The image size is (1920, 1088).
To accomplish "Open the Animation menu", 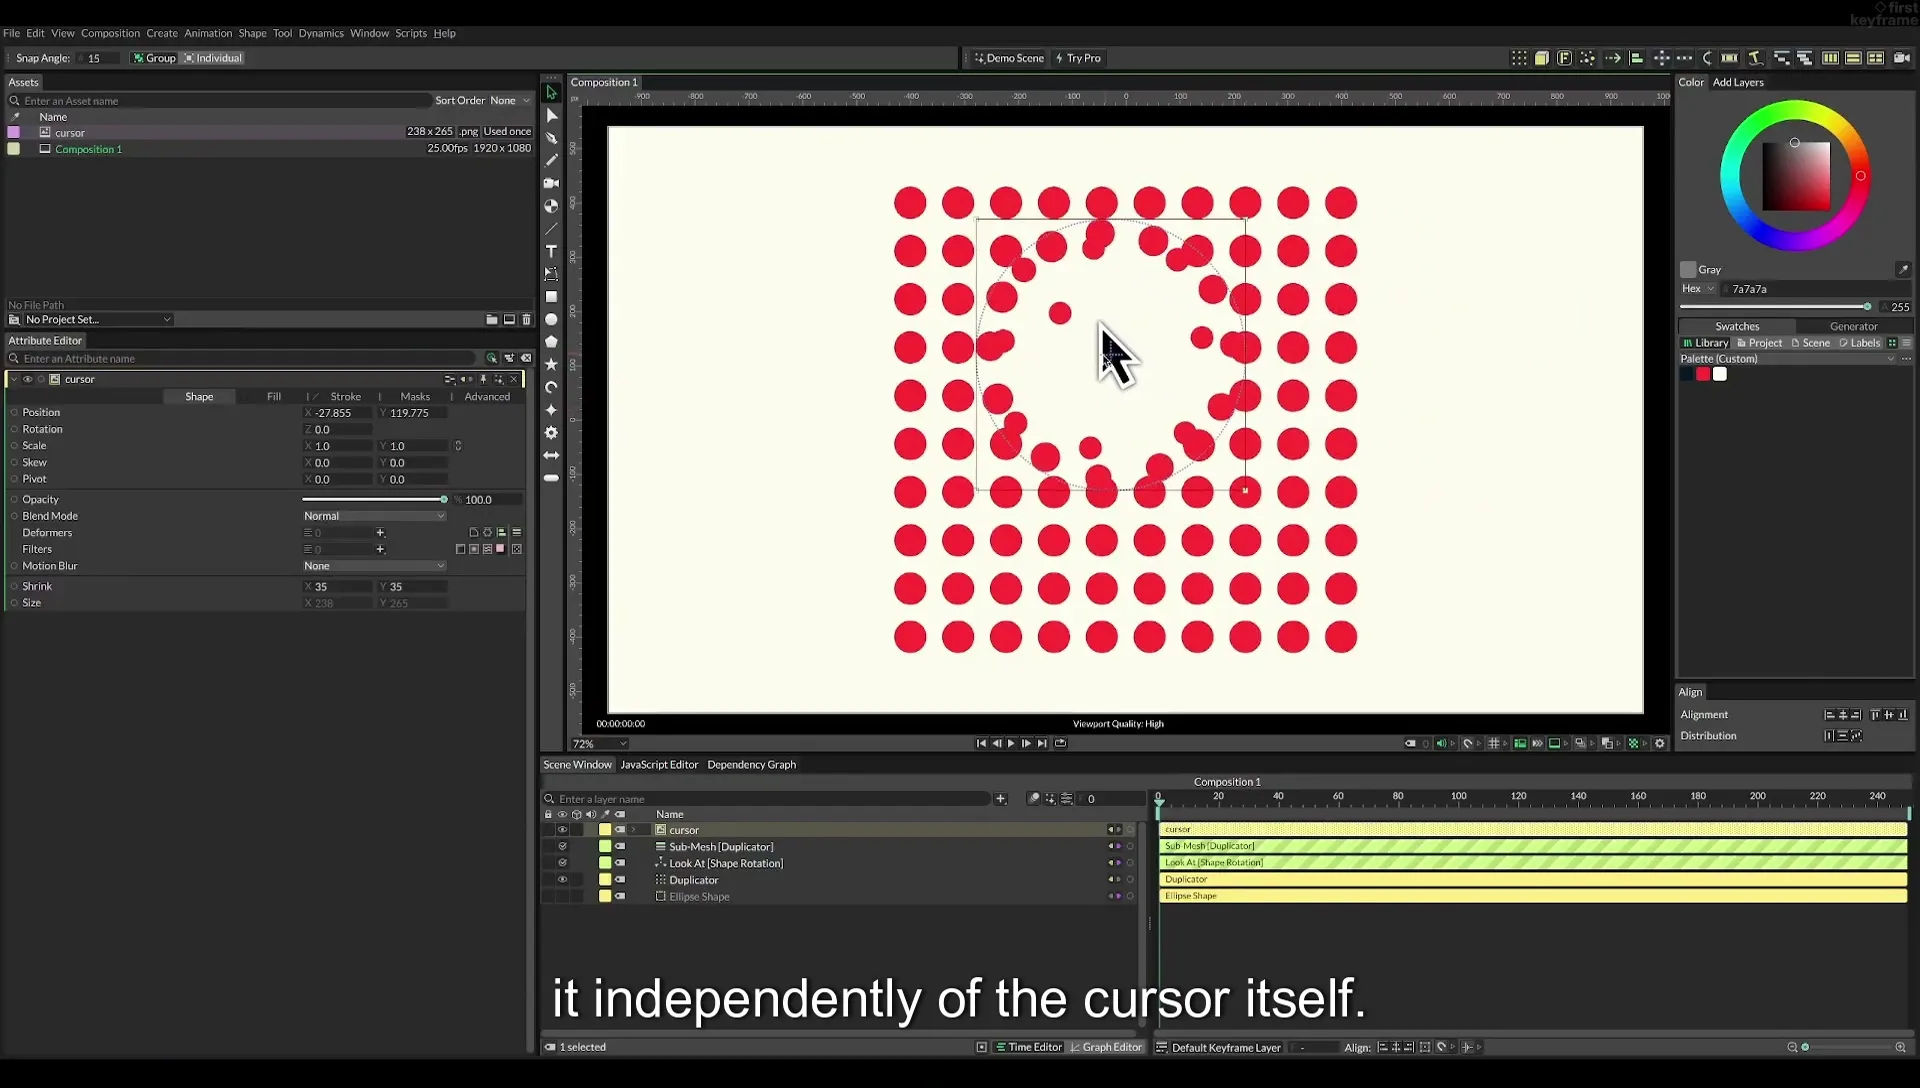I will pos(208,33).
